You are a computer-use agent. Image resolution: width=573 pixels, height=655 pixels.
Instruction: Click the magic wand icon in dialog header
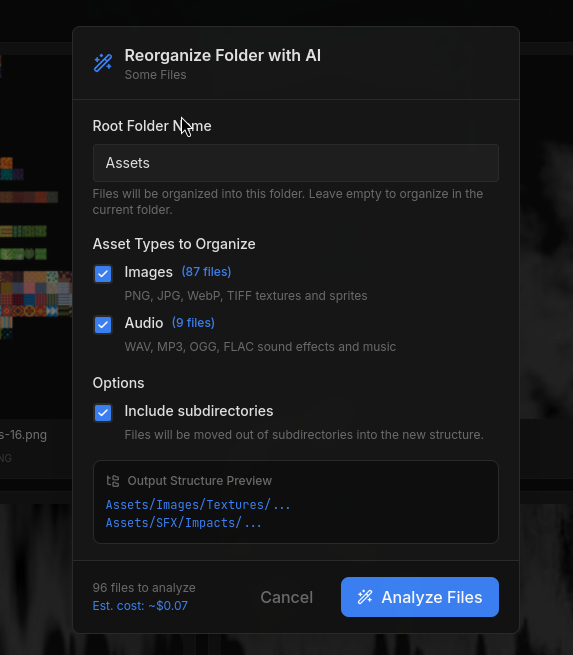103,63
